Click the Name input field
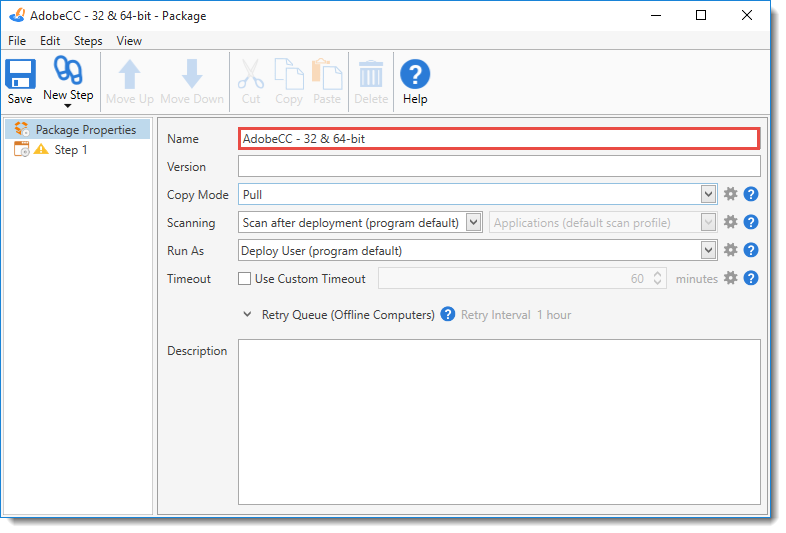 [x=499, y=139]
